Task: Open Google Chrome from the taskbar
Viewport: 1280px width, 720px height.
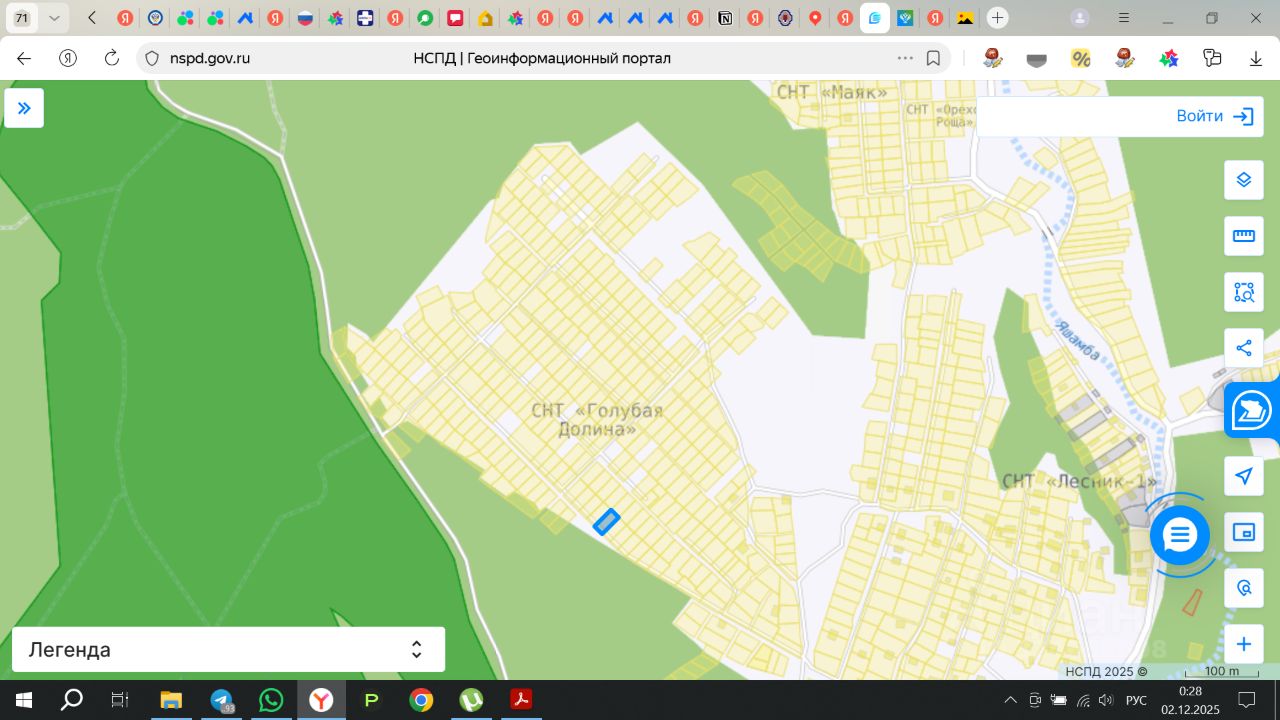Action: (x=421, y=700)
